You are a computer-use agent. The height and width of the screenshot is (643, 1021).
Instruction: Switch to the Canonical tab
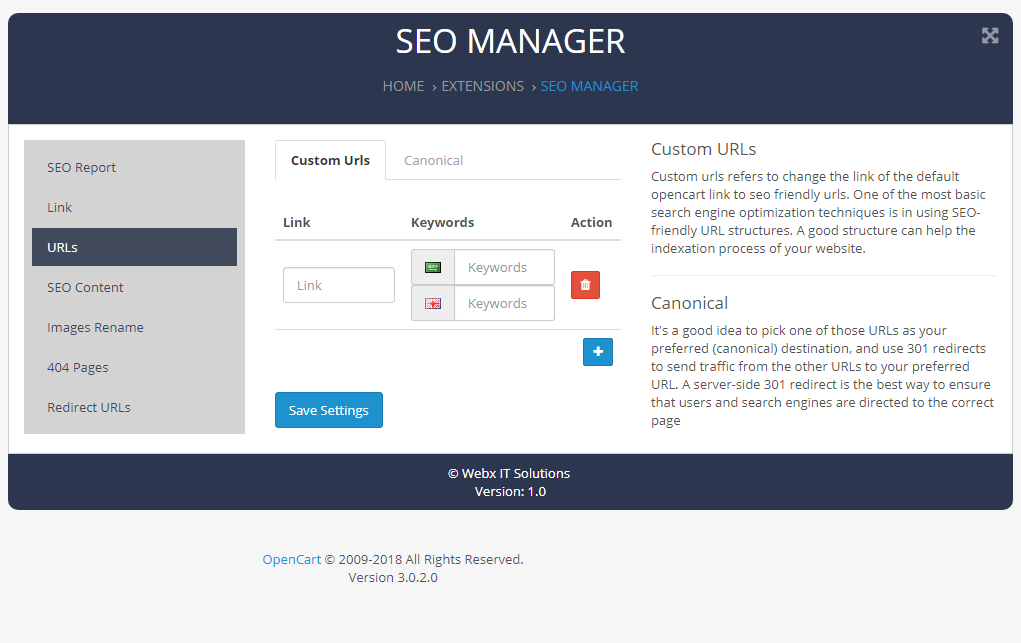tap(433, 160)
